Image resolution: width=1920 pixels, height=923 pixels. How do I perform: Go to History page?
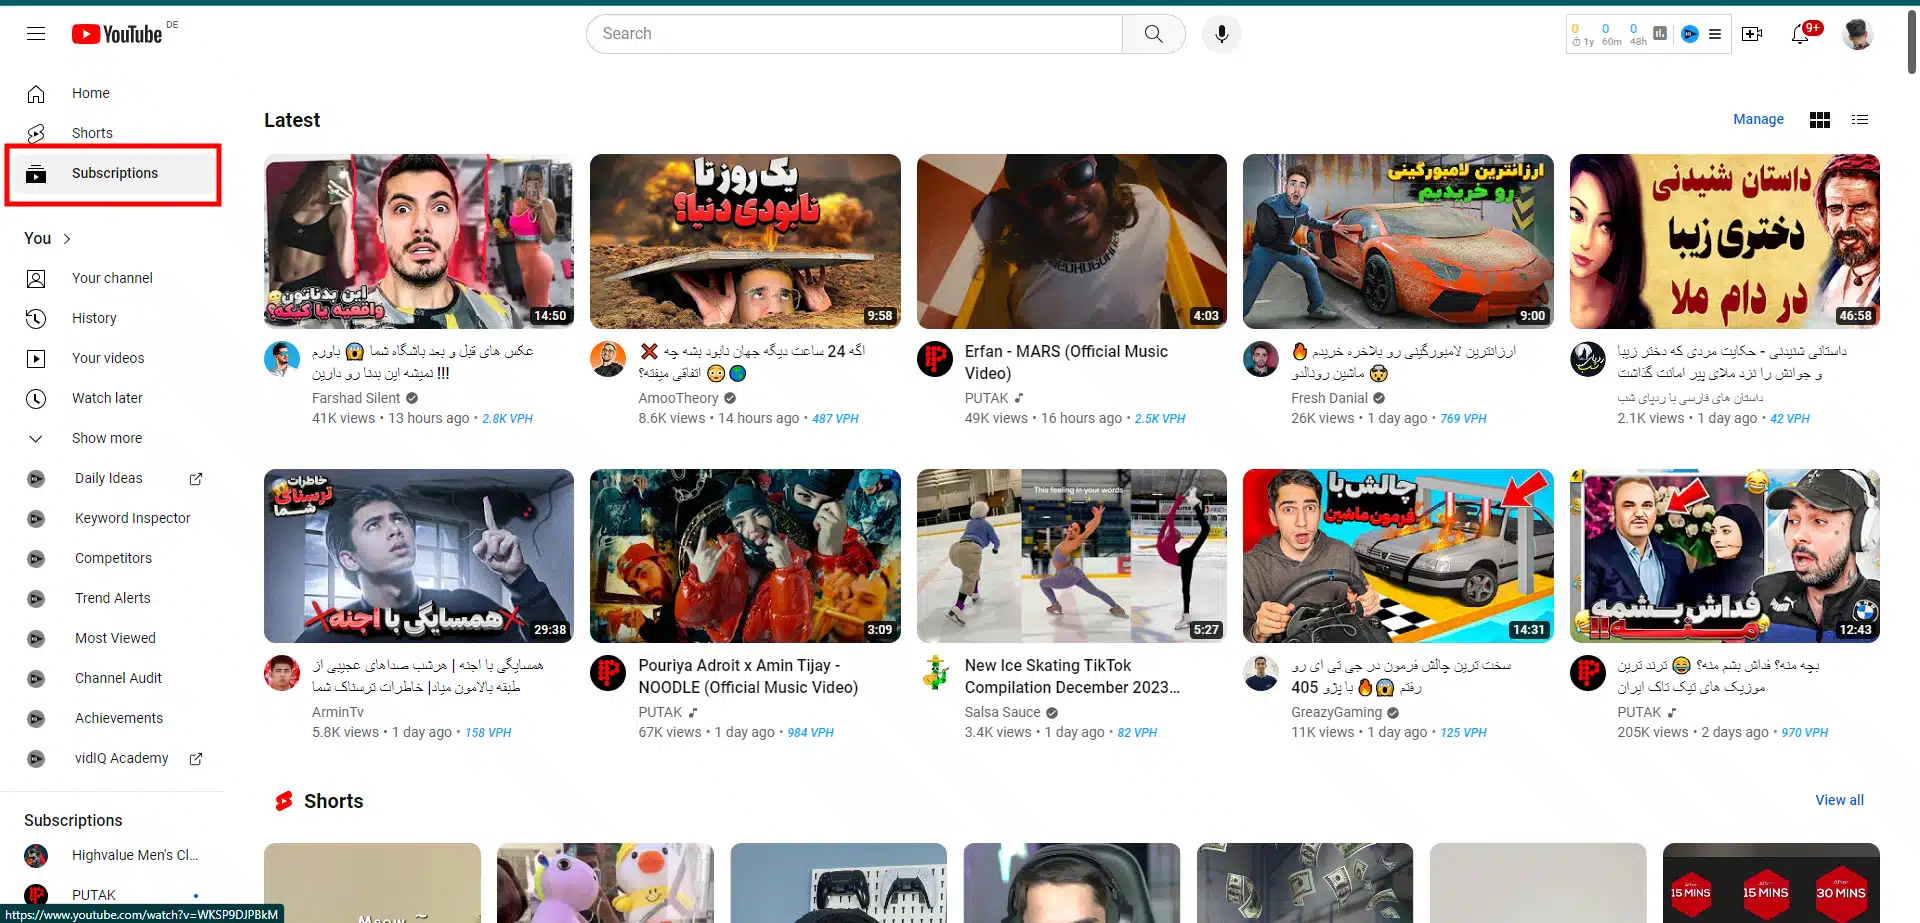[x=94, y=318]
